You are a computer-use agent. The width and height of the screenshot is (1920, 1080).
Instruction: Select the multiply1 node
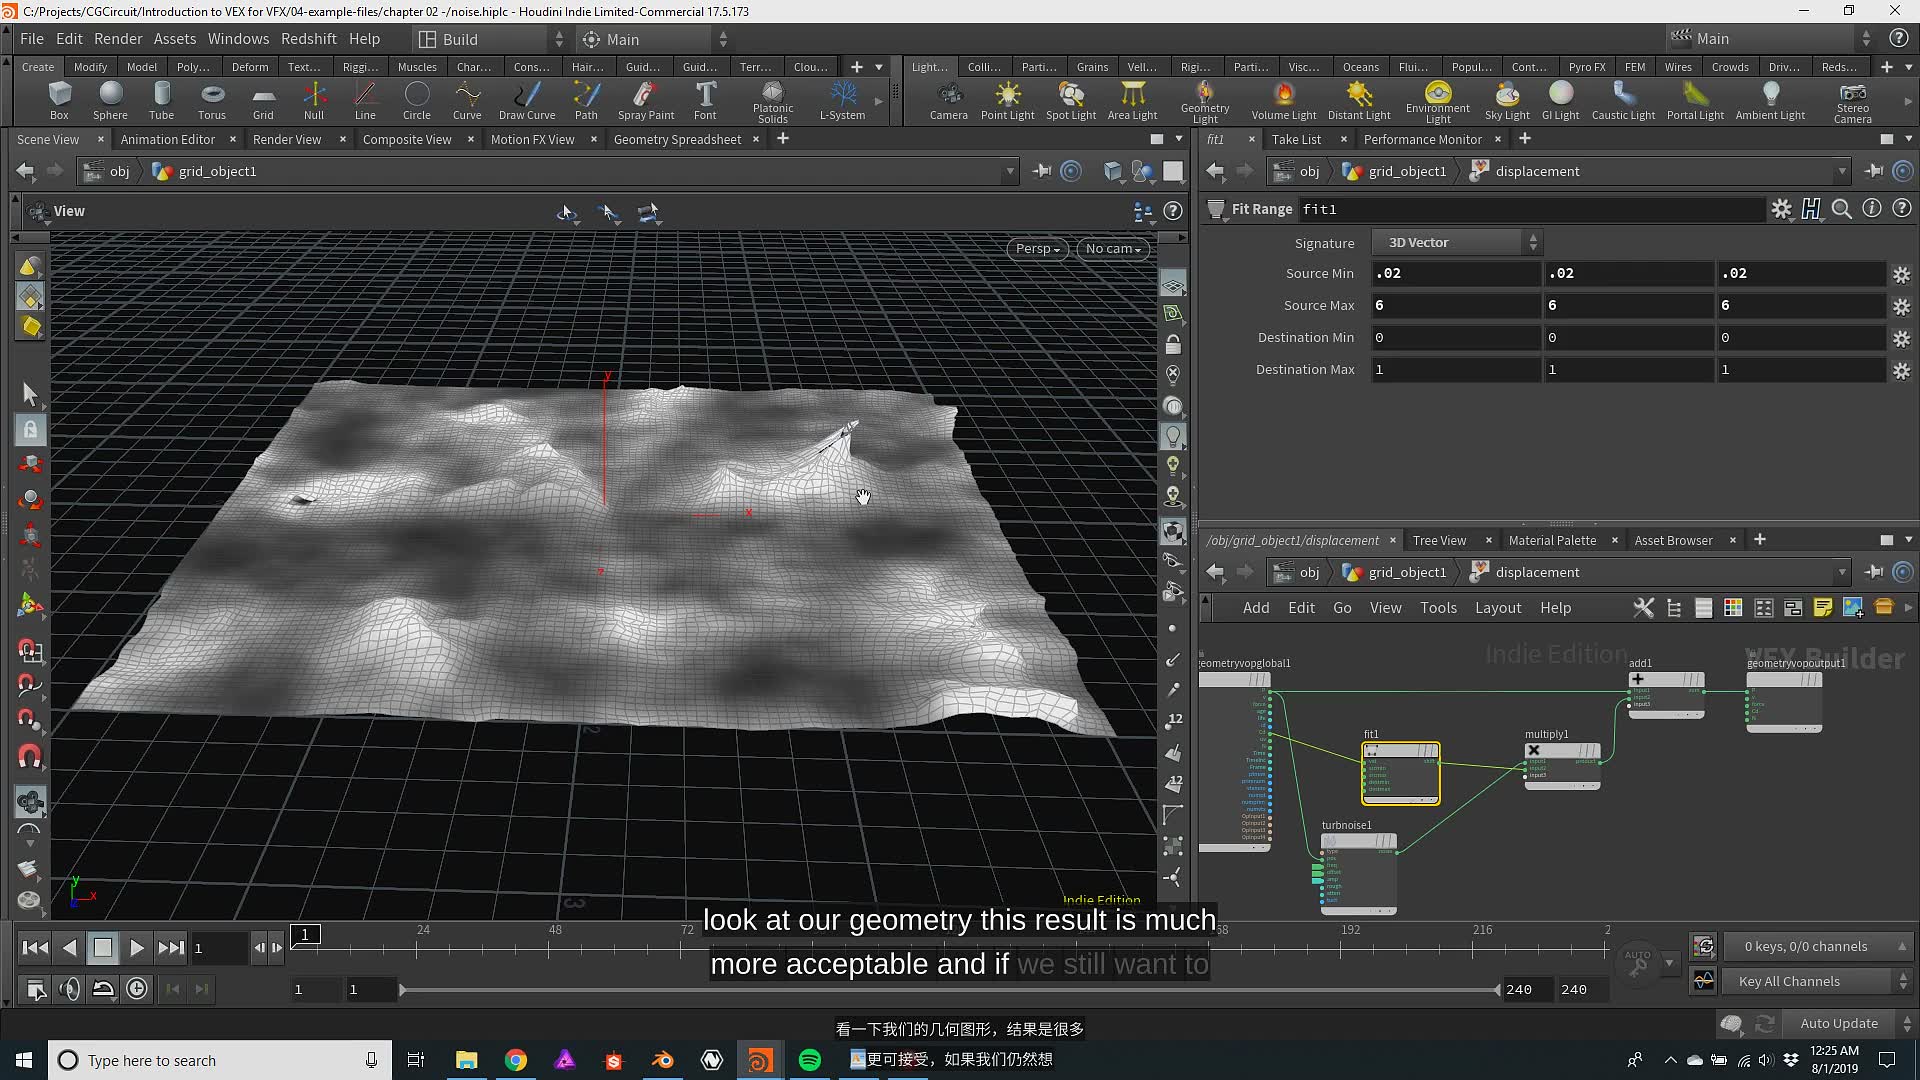coord(1562,765)
